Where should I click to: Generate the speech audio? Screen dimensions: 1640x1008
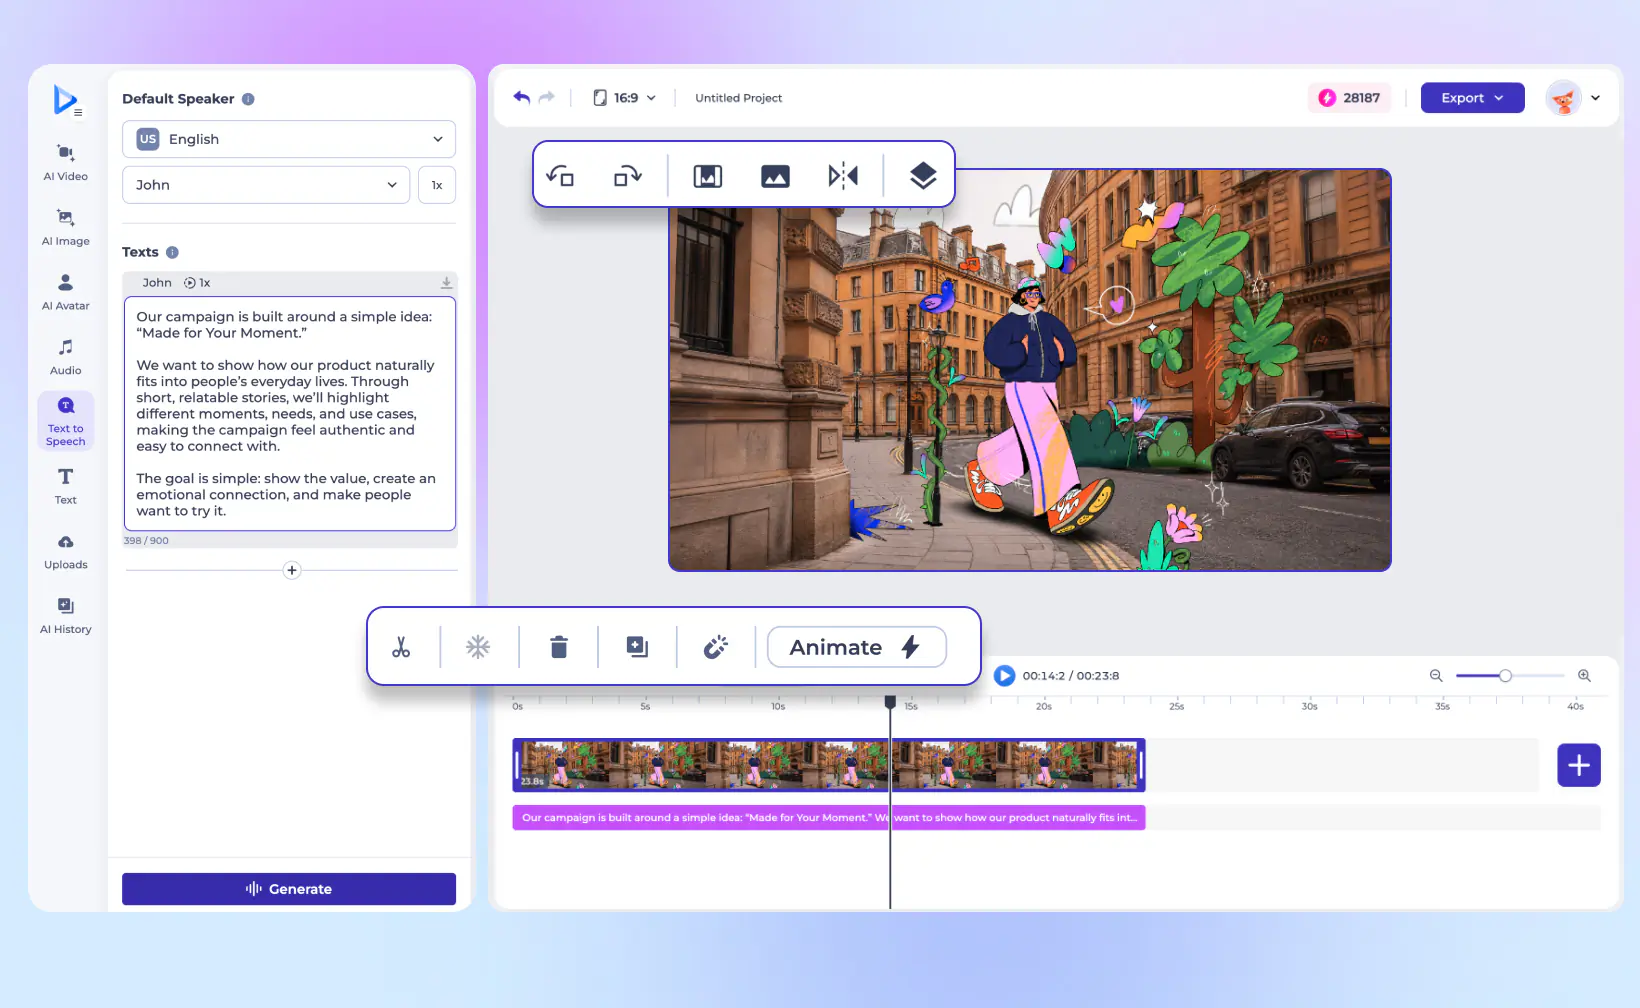(289, 889)
